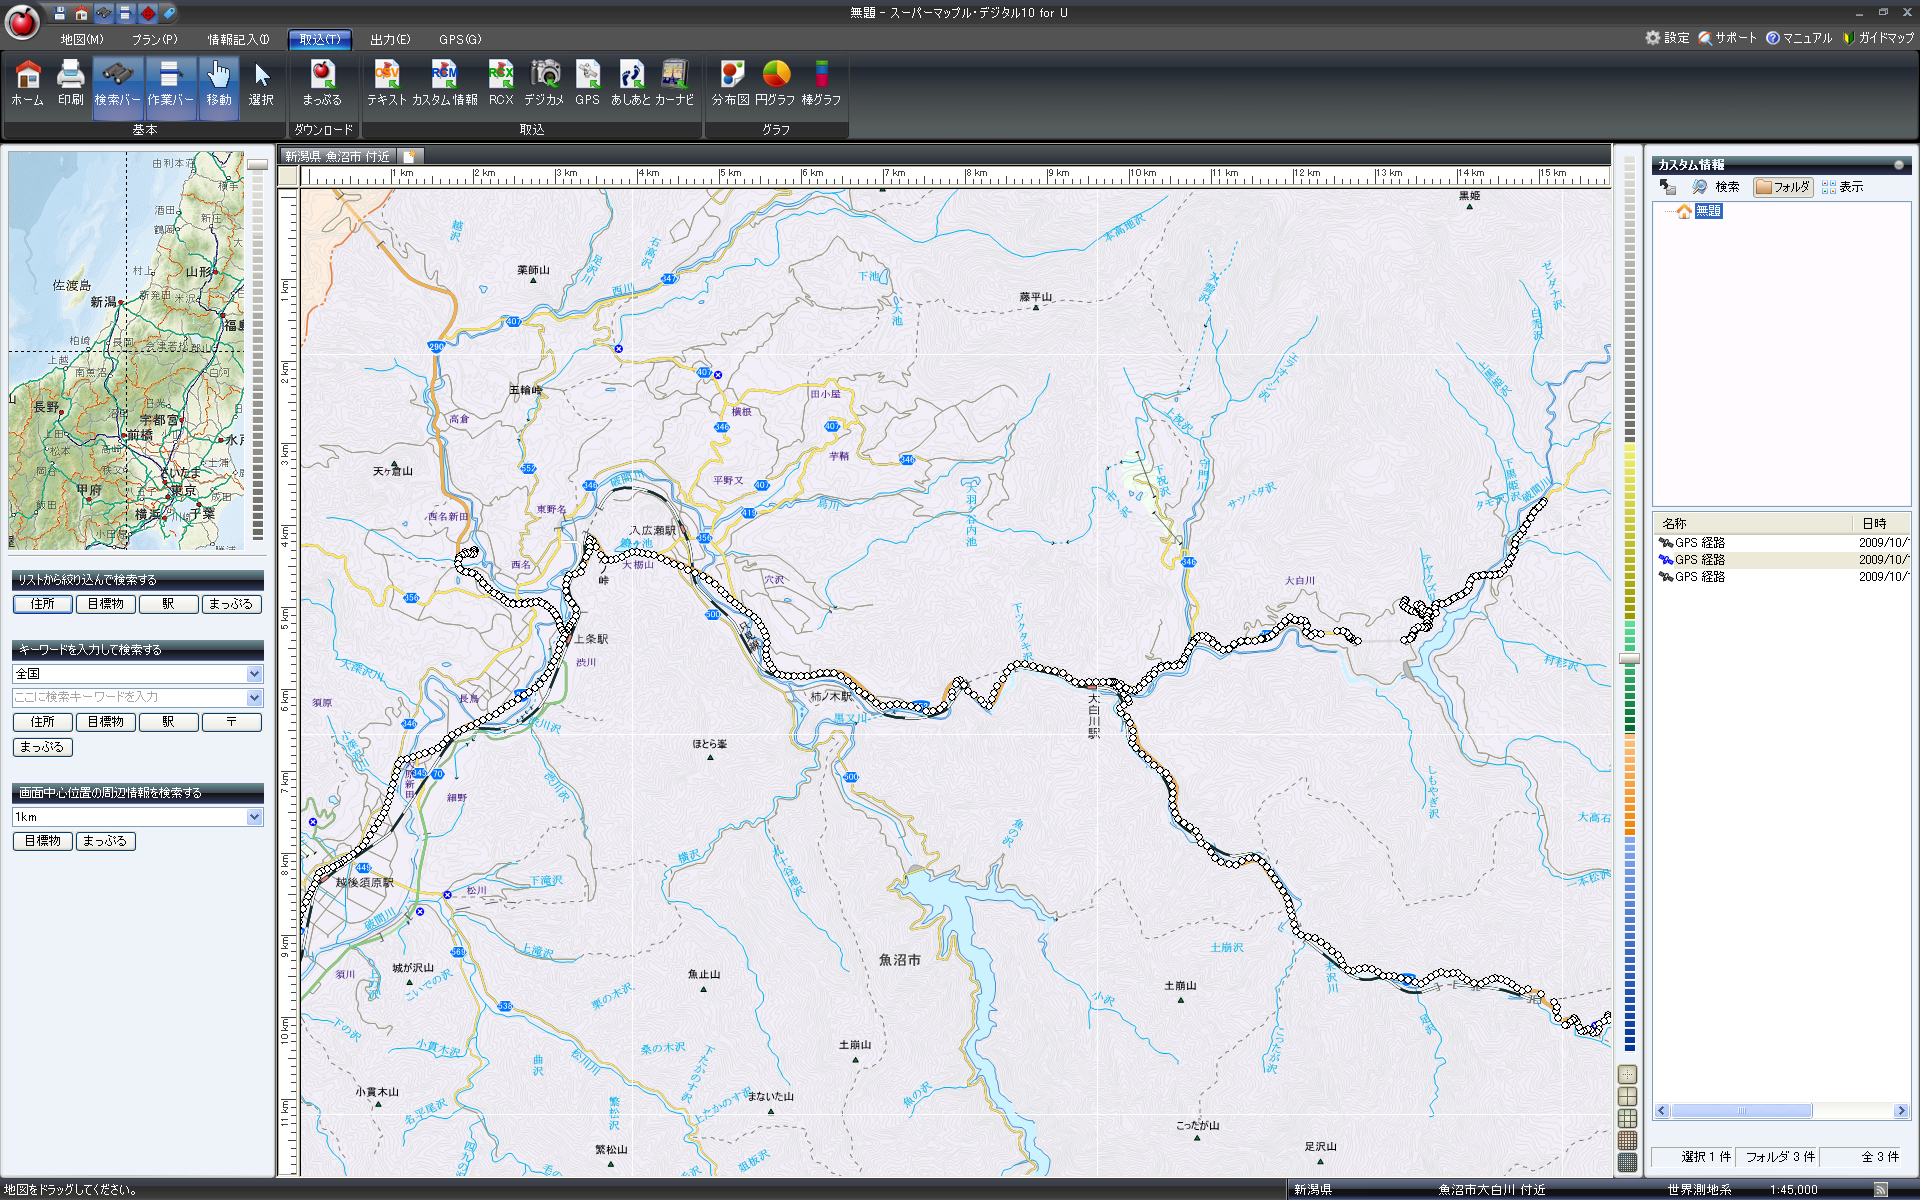
Task: Expand the 全国 region dropdown
Action: pyautogui.click(x=254, y=674)
